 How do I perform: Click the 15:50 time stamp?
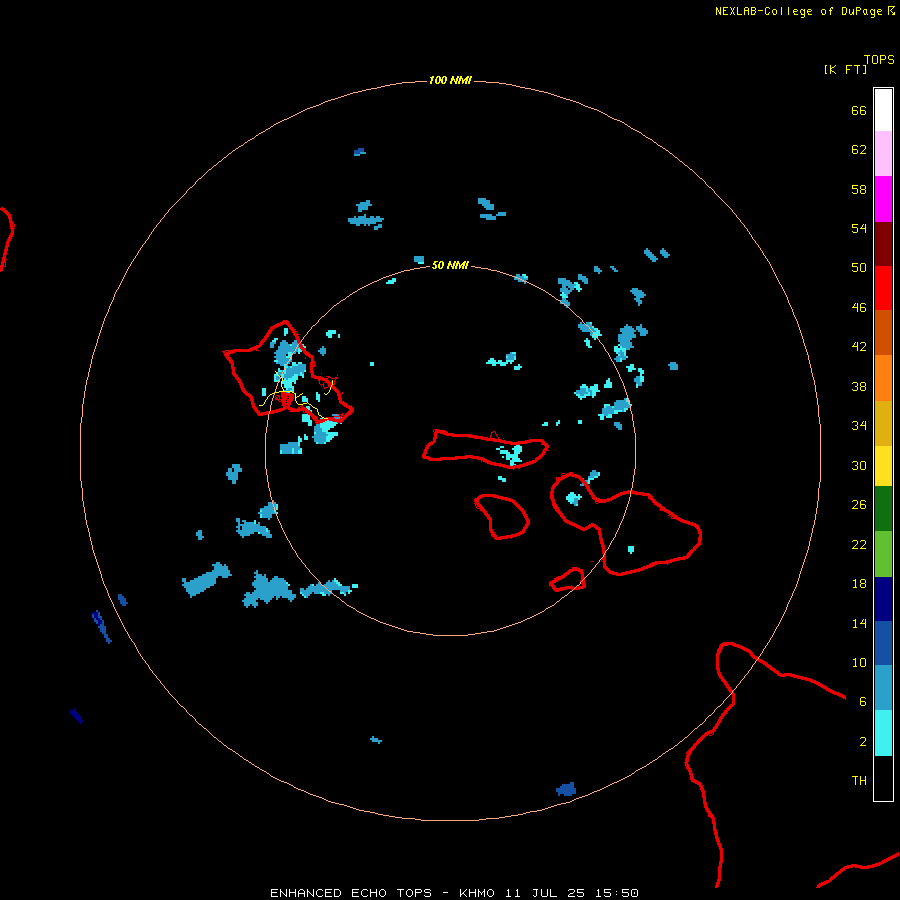tap(617, 893)
